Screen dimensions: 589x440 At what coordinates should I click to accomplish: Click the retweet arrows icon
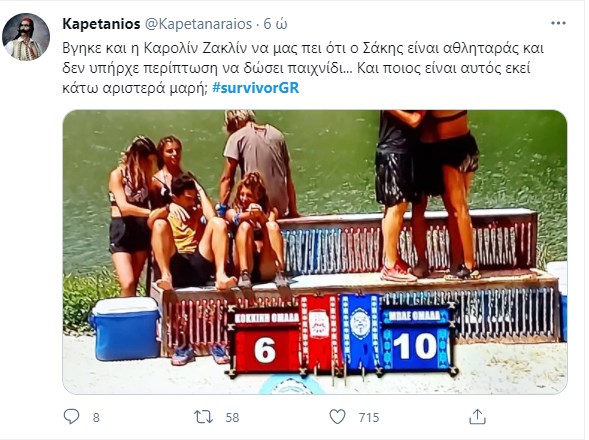(x=203, y=417)
